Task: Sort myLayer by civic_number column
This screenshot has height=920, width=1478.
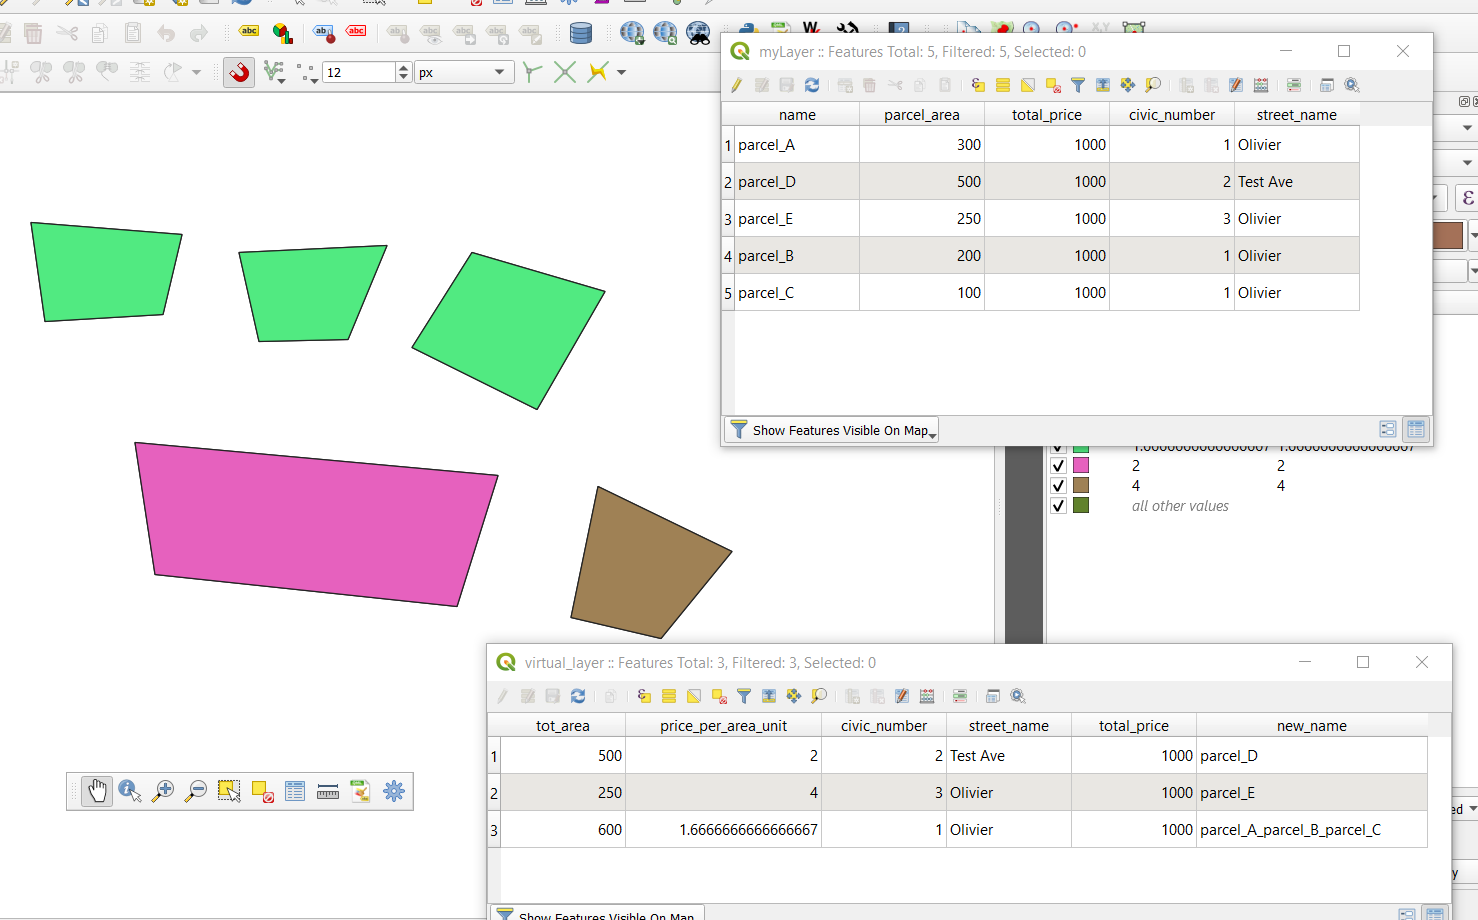Action: point(1172,114)
